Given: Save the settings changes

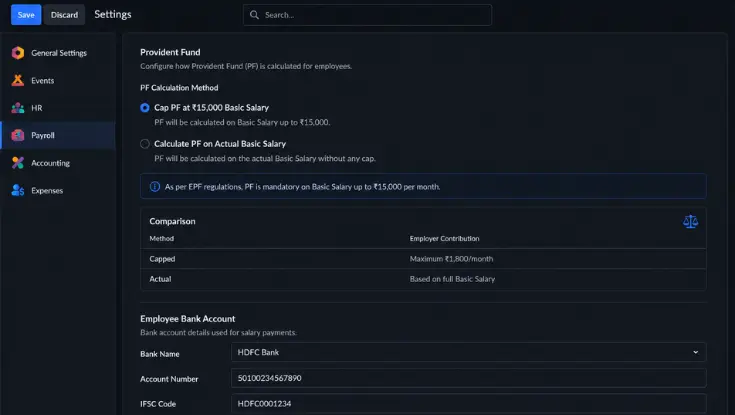Looking at the screenshot, I should (x=26, y=15).
